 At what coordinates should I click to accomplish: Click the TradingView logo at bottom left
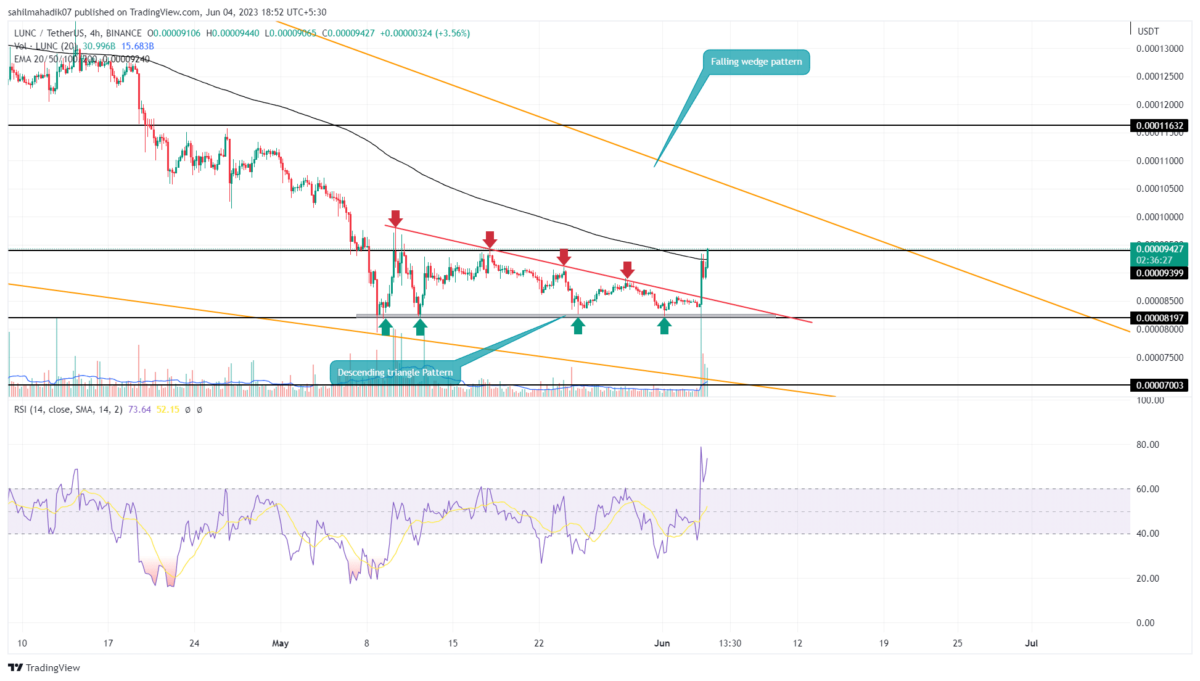(x=44, y=667)
